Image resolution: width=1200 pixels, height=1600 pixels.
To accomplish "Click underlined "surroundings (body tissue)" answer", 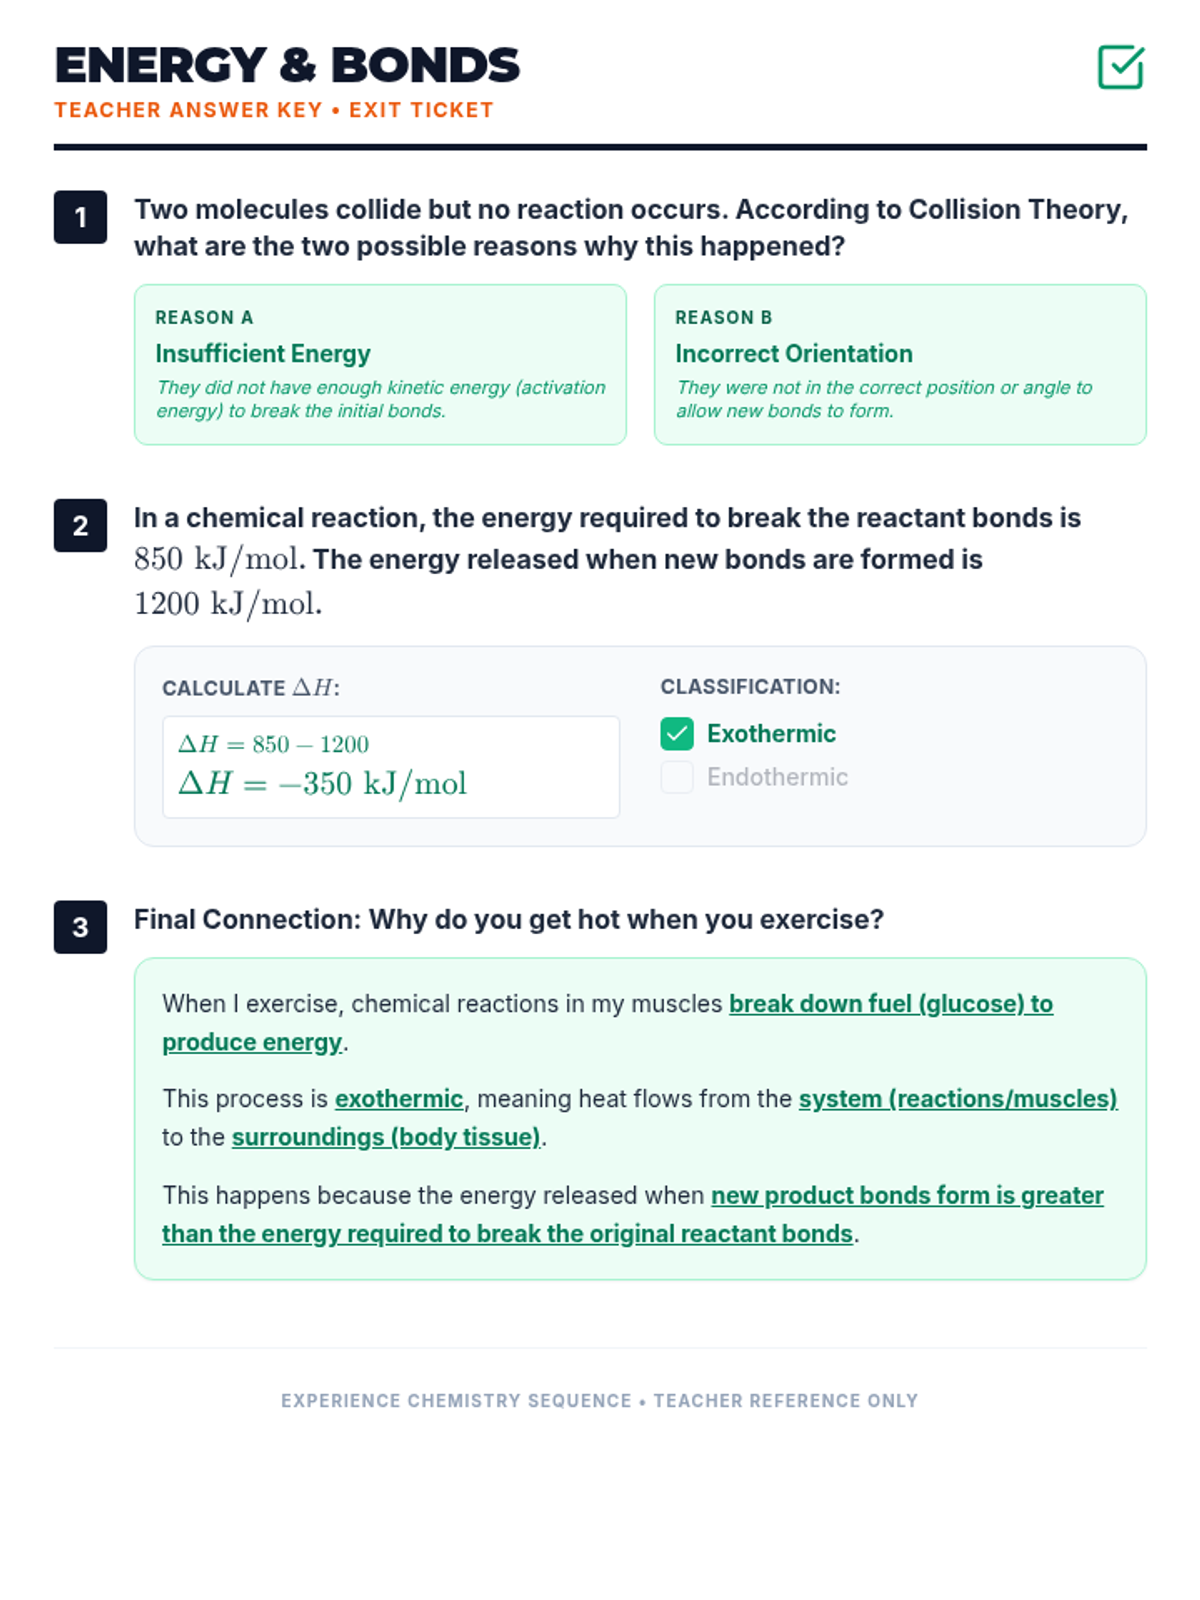I will [386, 1138].
